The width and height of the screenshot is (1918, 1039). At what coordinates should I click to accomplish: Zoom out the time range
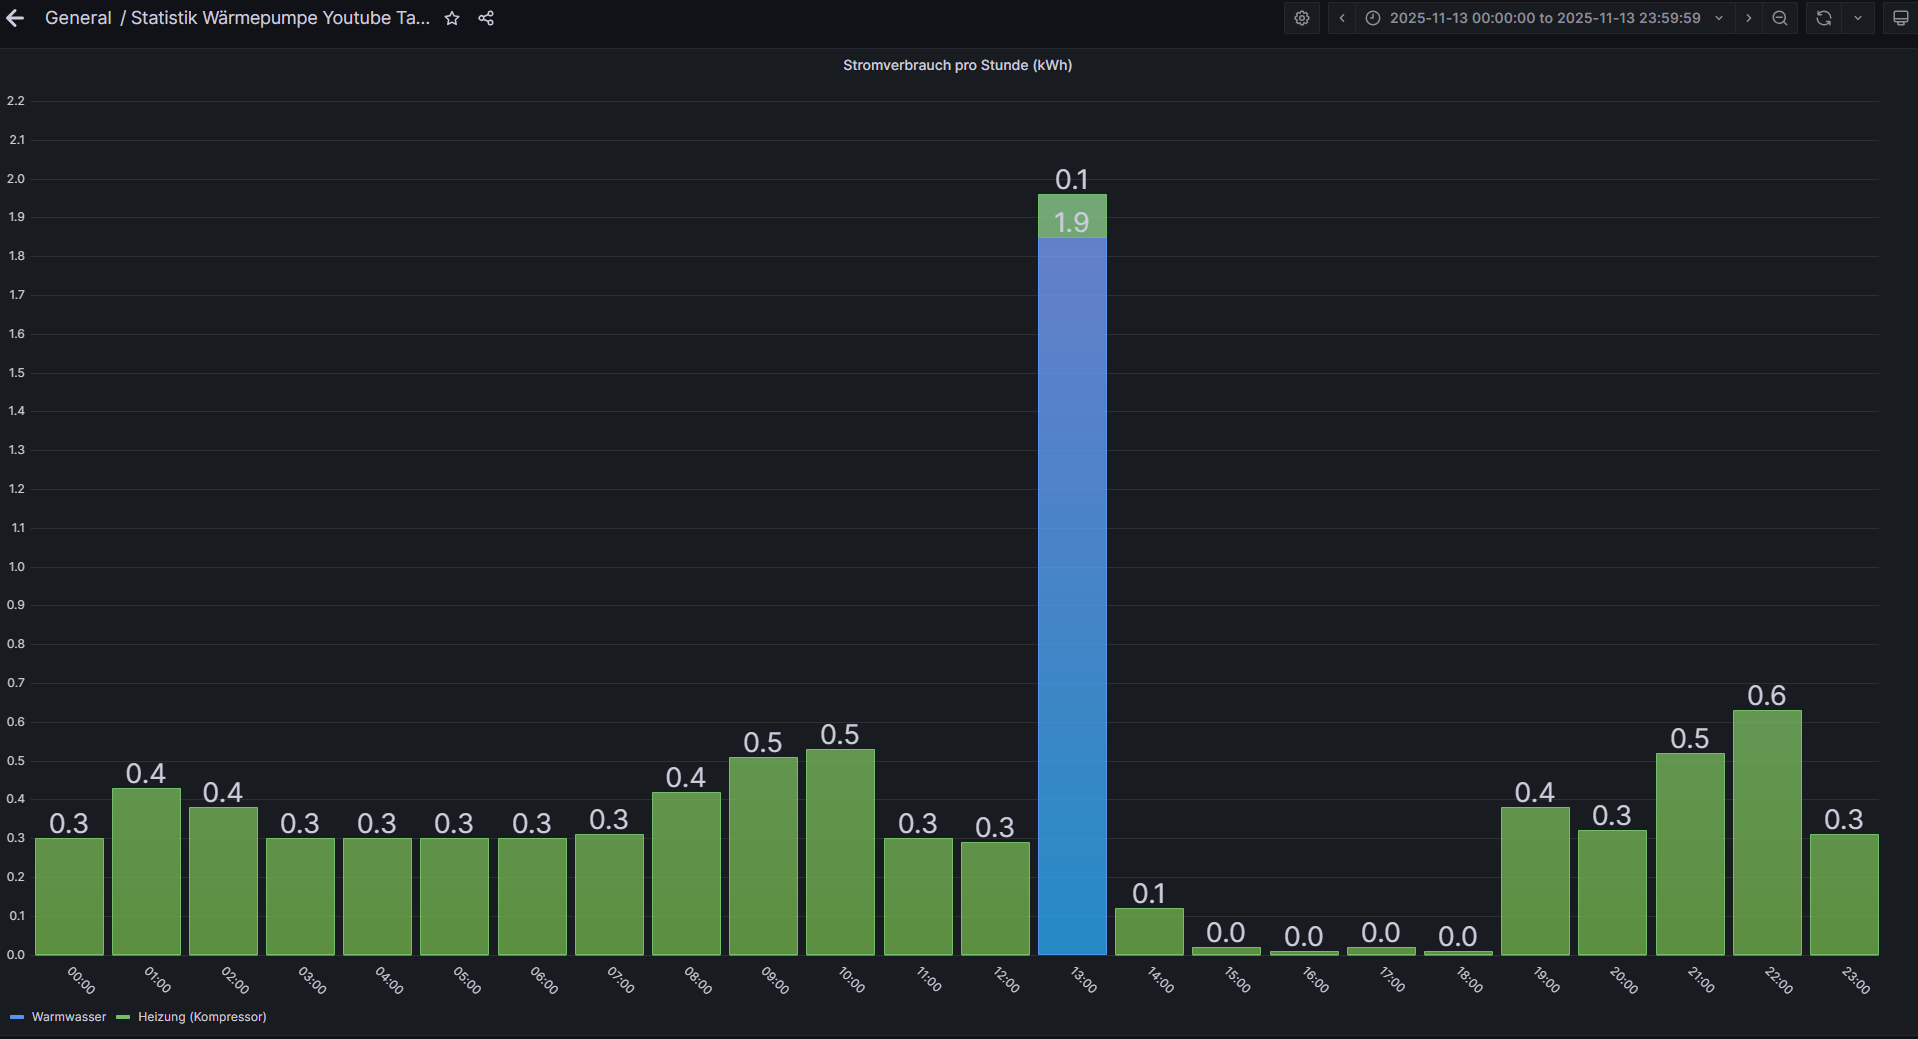[x=1780, y=18]
